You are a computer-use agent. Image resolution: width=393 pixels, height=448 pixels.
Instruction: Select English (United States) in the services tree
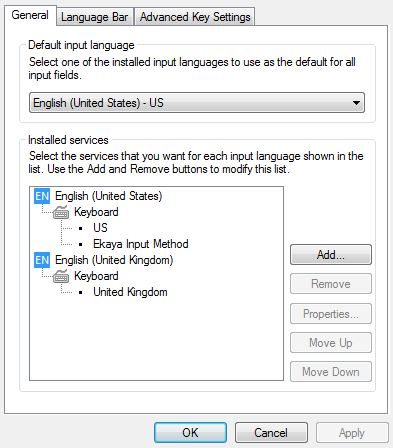tap(109, 196)
